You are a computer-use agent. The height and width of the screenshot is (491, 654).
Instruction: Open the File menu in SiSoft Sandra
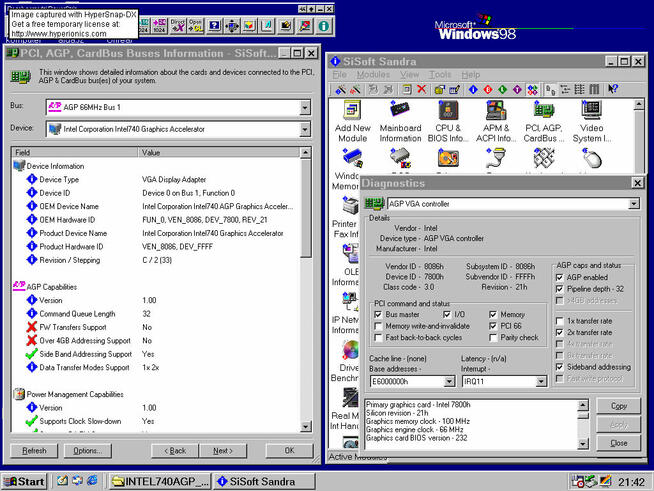[x=340, y=75]
